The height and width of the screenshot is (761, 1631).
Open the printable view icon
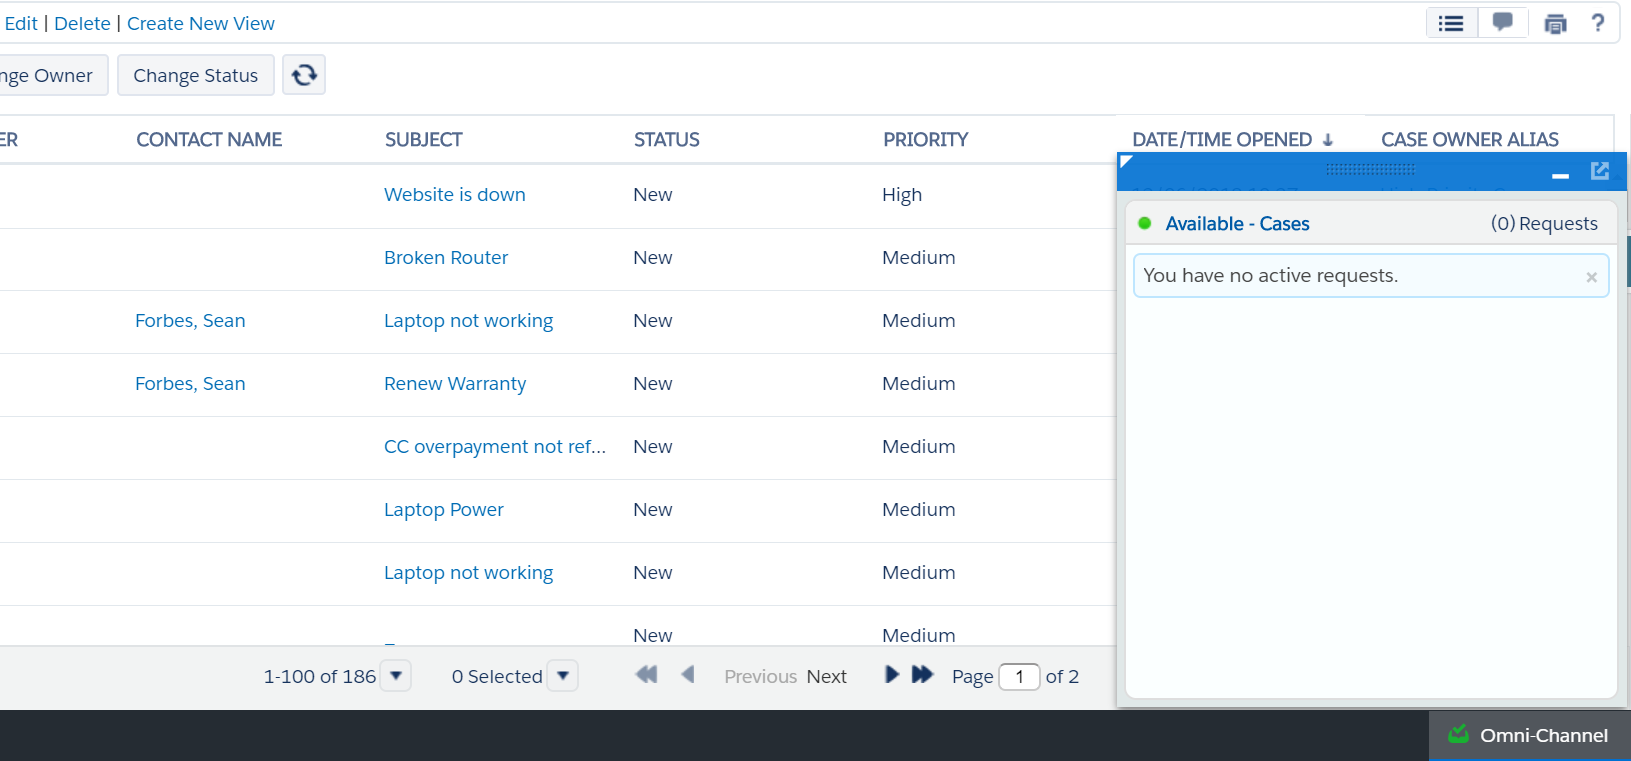(x=1555, y=24)
